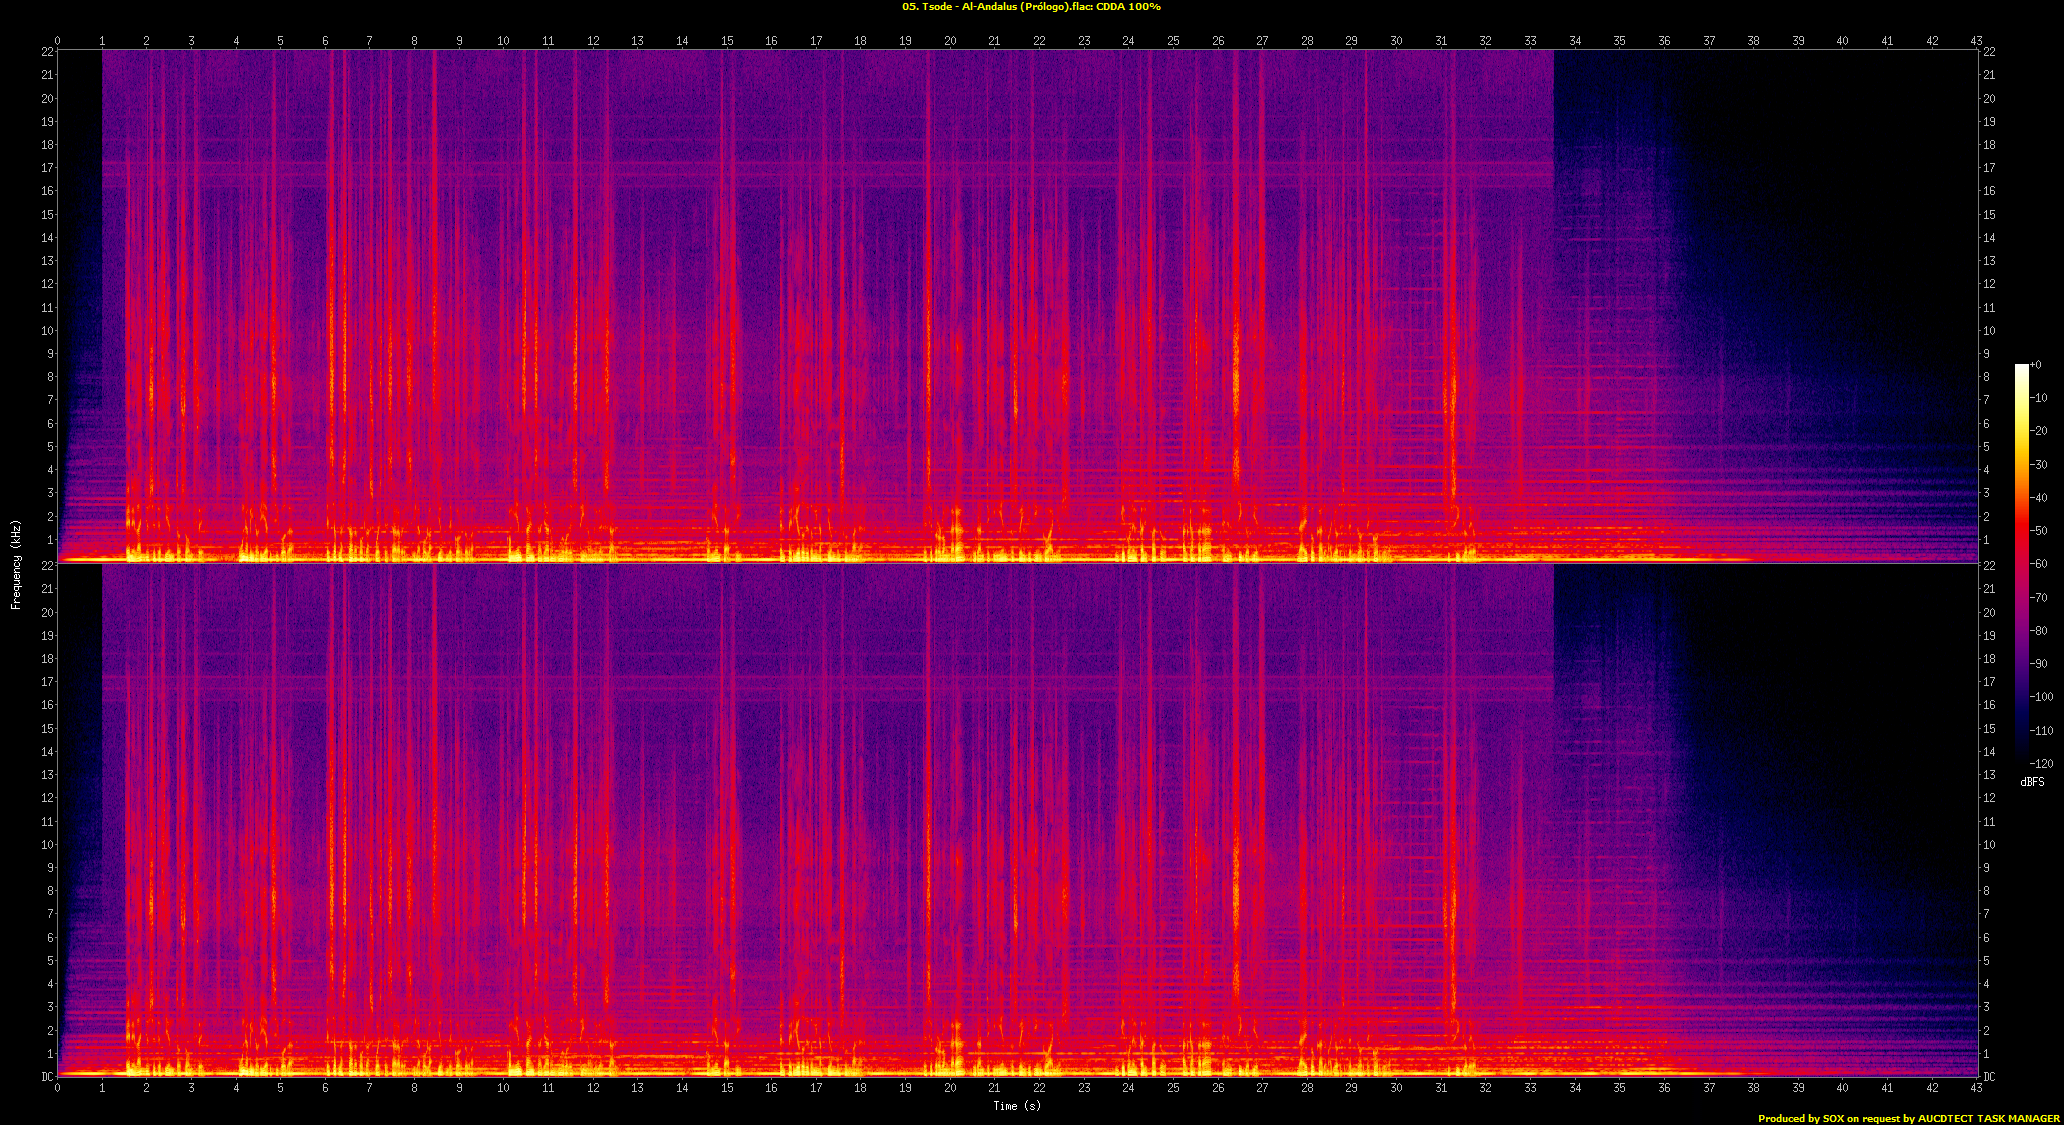The image size is (2064, 1125).
Task: Click the Time (s) axis label
Action: (x=1017, y=1106)
